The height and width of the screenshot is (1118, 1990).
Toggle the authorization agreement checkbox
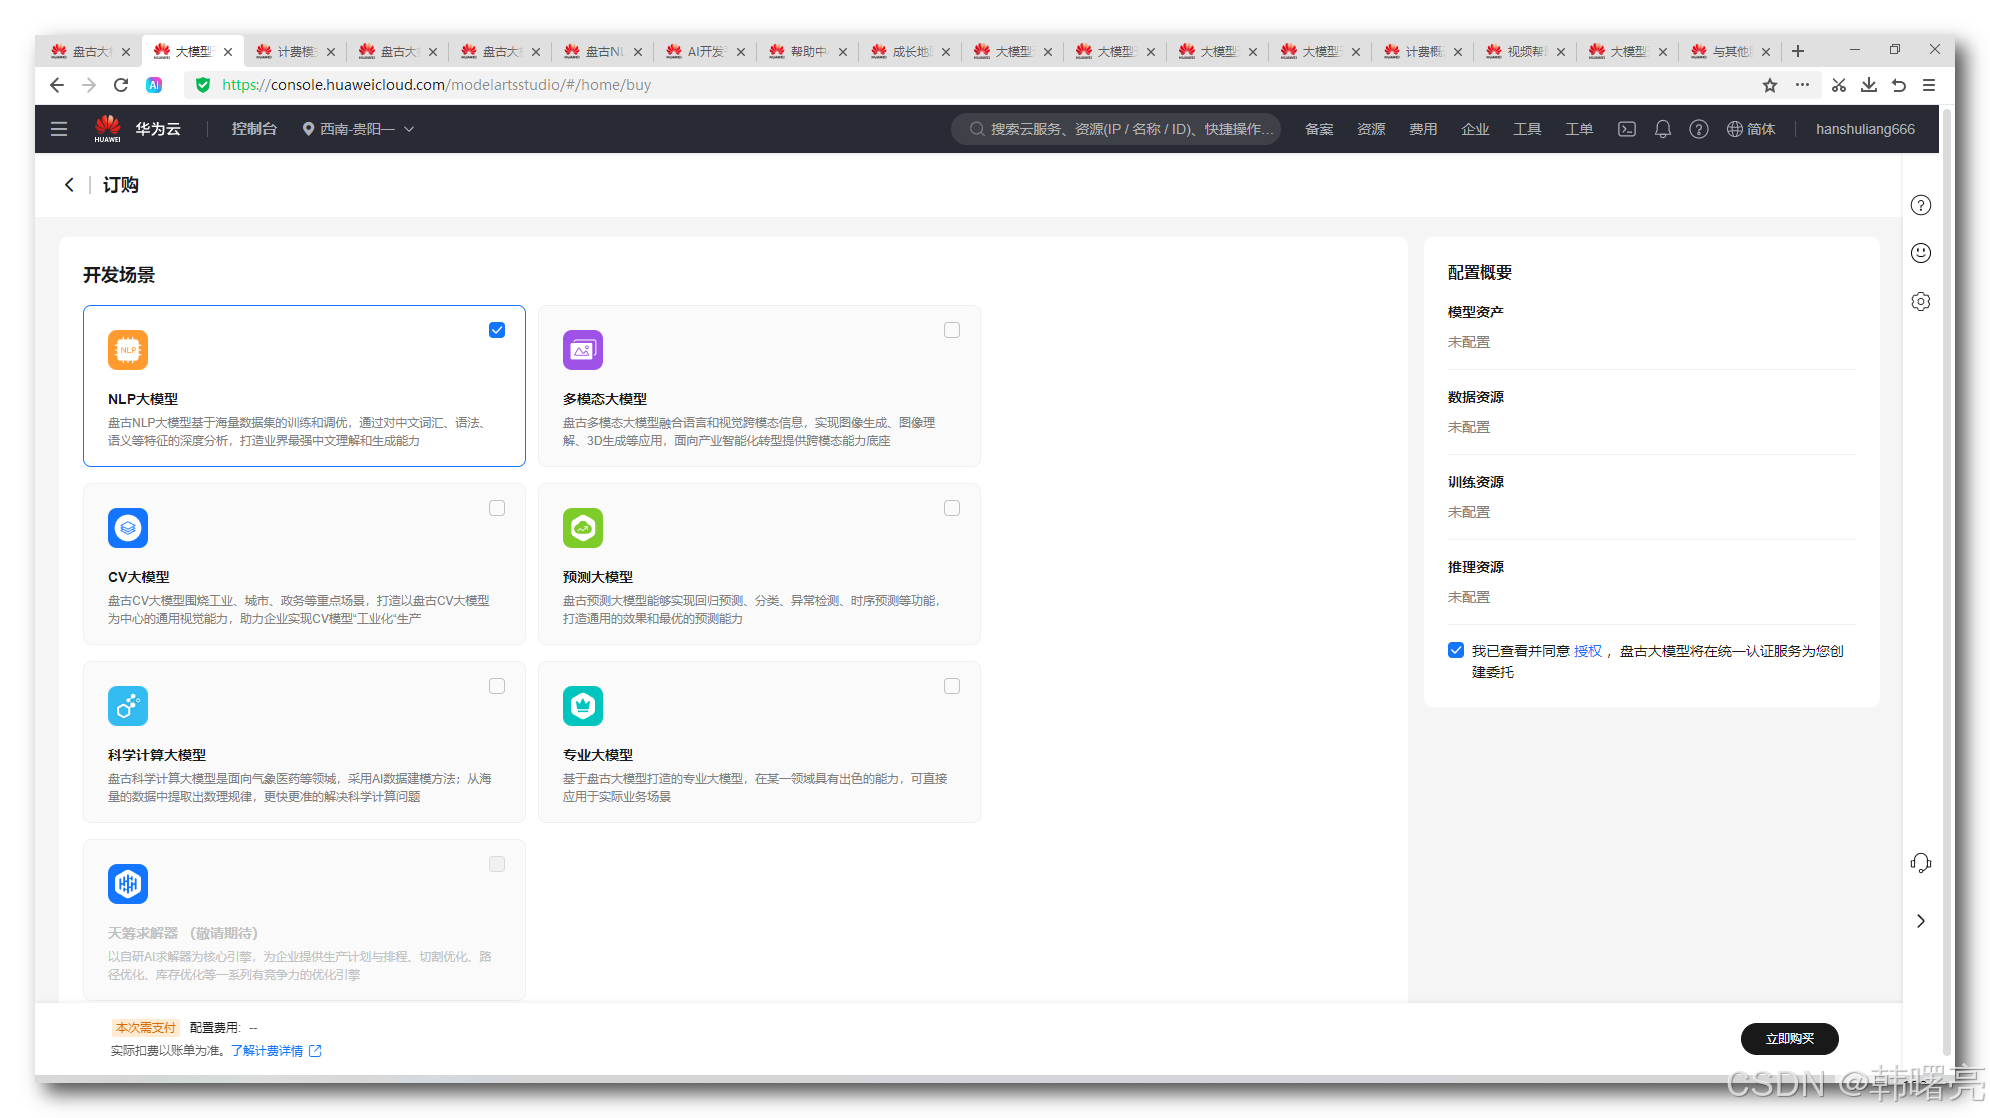1456,650
